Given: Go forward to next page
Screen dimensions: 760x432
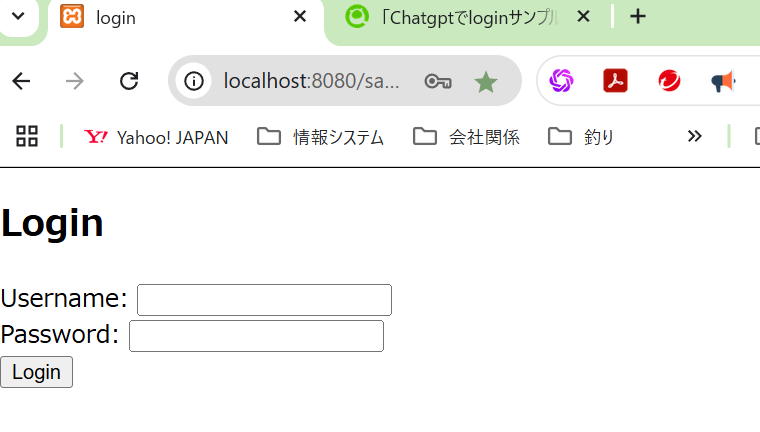Looking at the screenshot, I should click(75, 81).
